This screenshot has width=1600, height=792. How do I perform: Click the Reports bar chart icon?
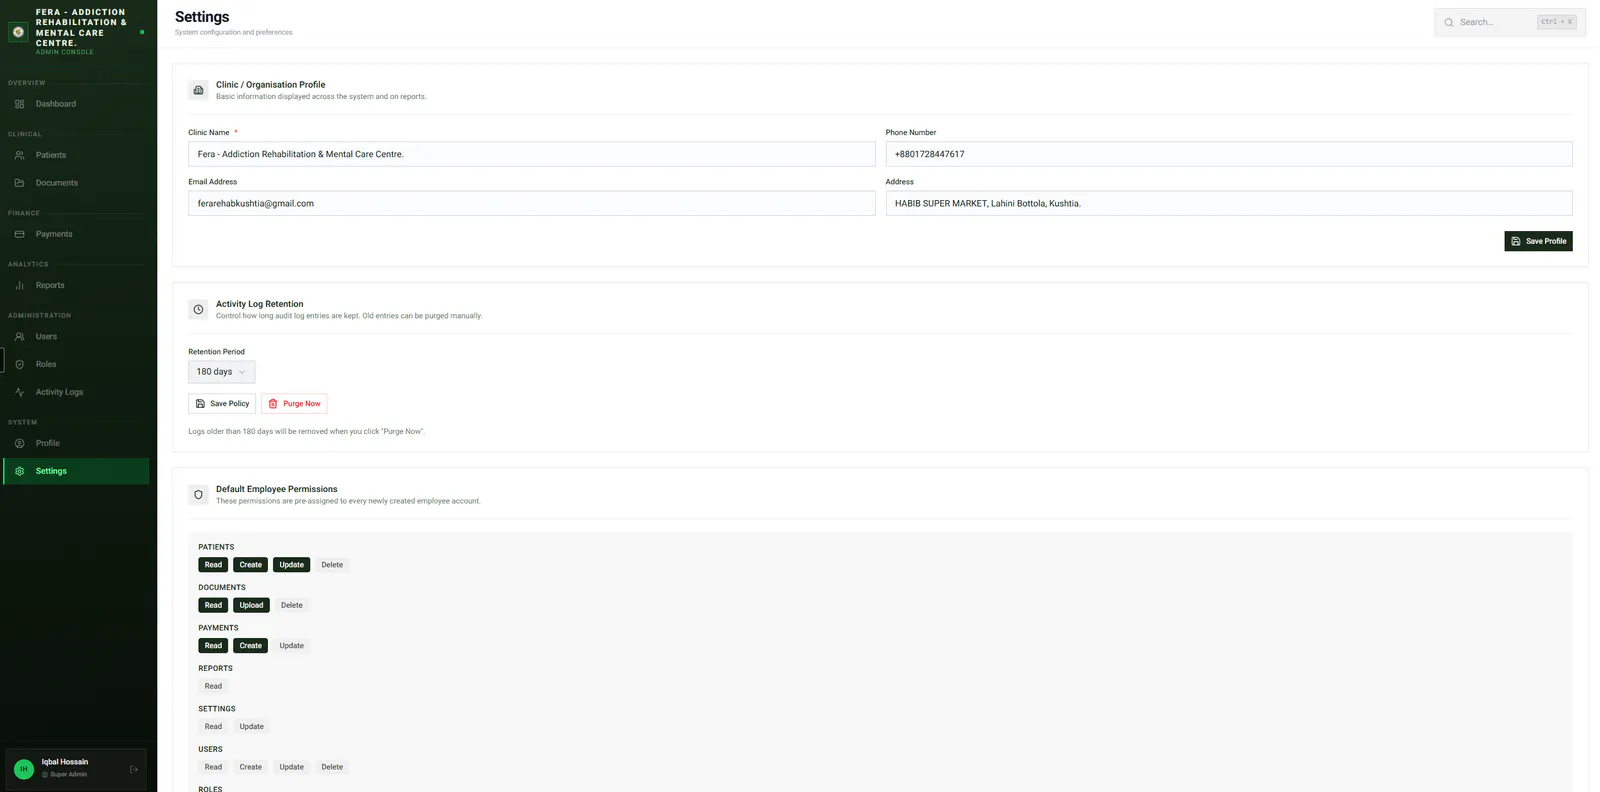tap(19, 285)
